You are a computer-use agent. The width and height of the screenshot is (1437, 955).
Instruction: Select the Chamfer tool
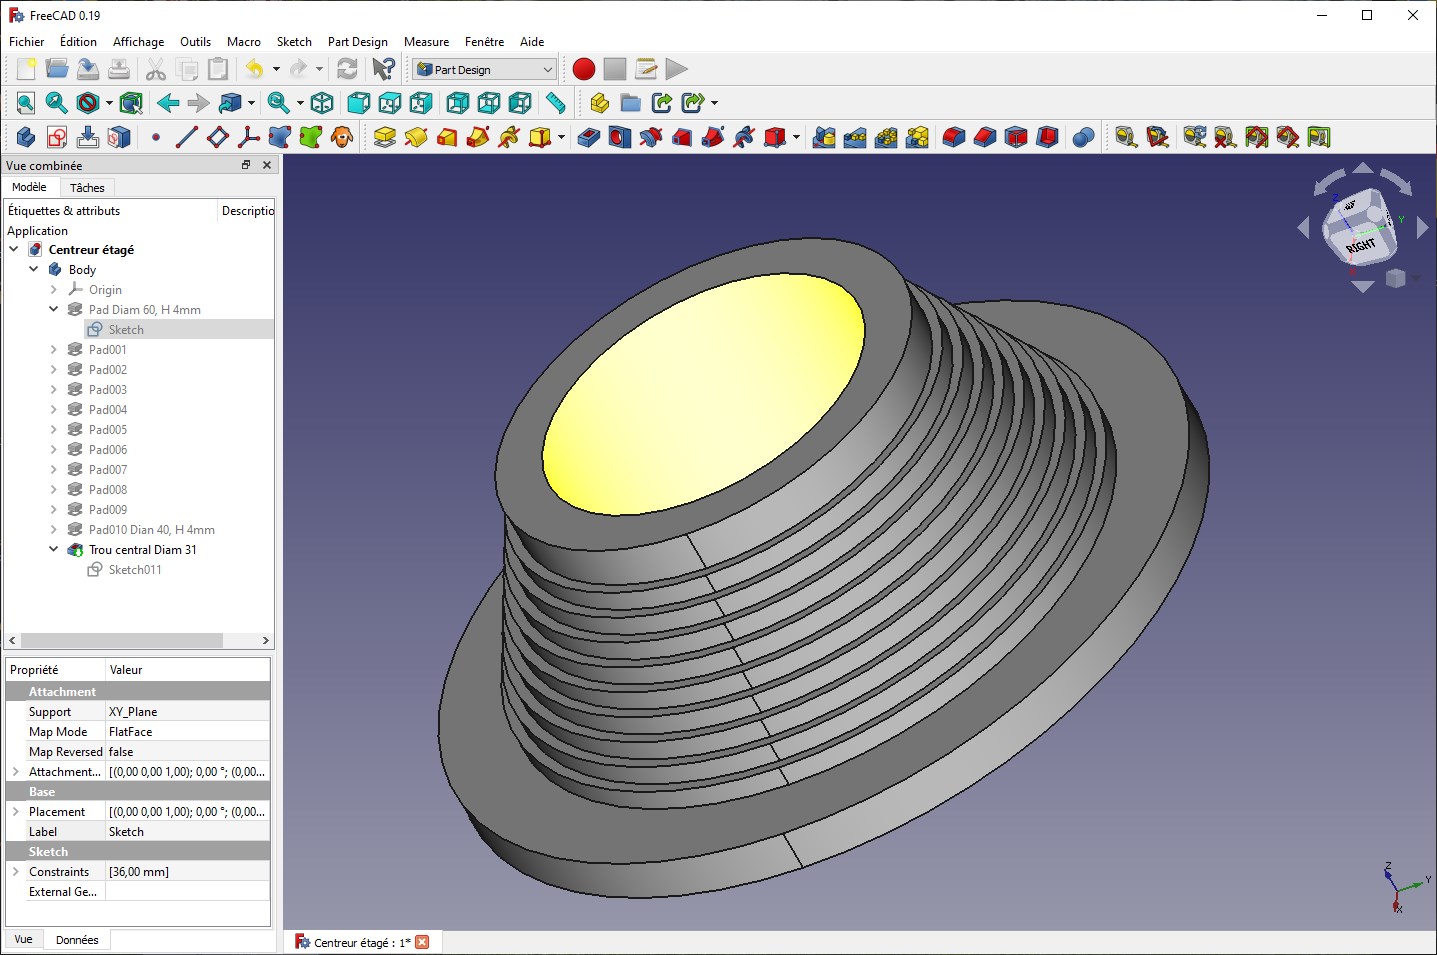(x=985, y=137)
